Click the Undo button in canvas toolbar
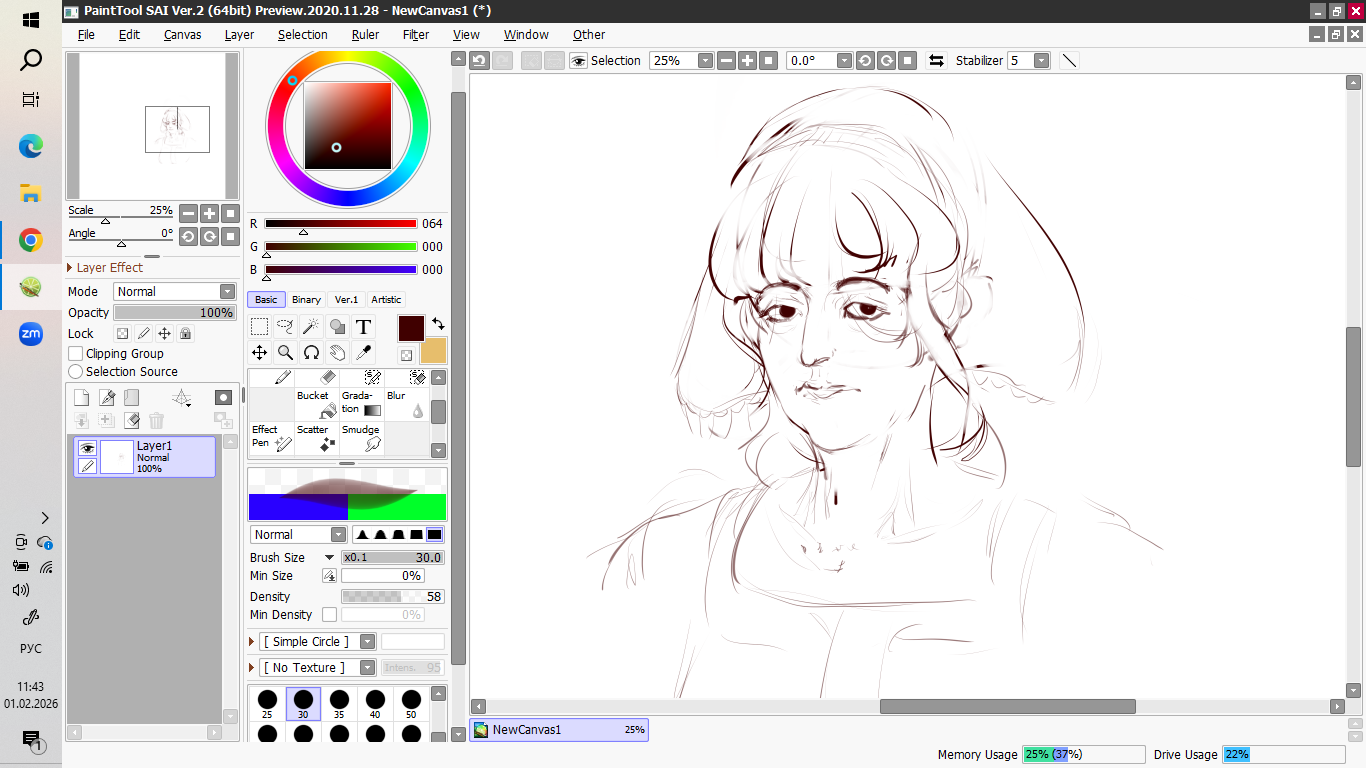1366x768 pixels. pyautogui.click(x=480, y=61)
